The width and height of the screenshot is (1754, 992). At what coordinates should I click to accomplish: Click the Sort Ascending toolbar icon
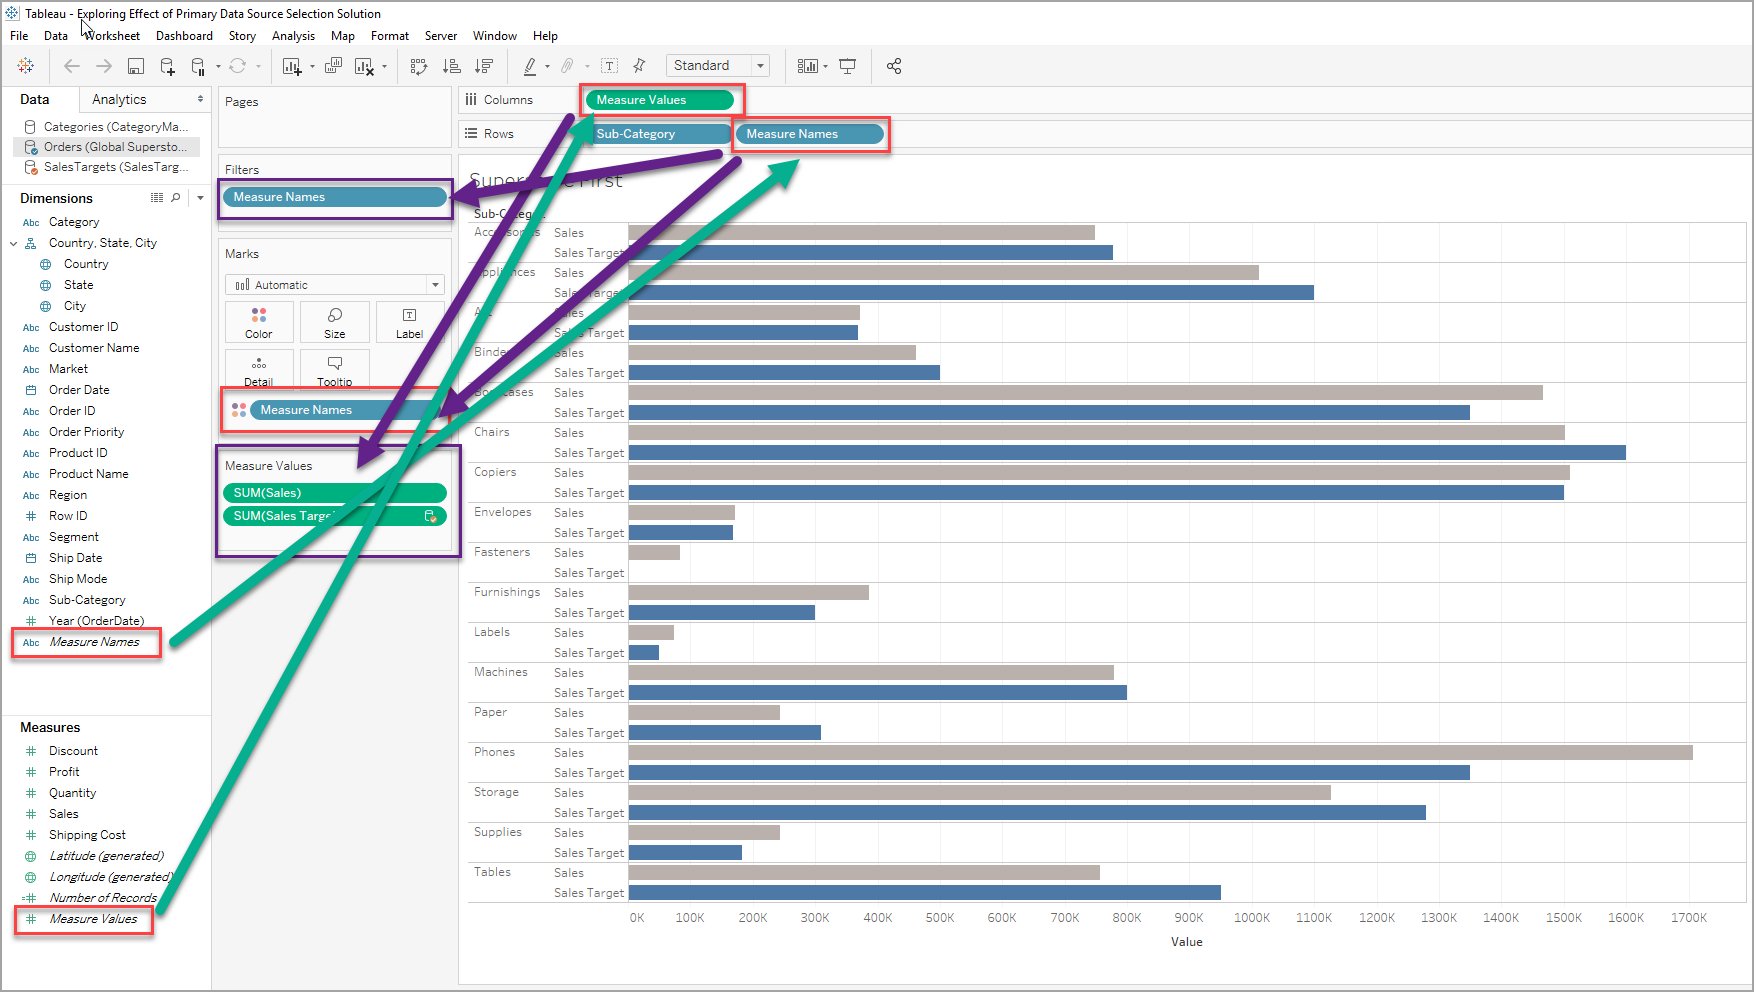click(x=452, y=66)
